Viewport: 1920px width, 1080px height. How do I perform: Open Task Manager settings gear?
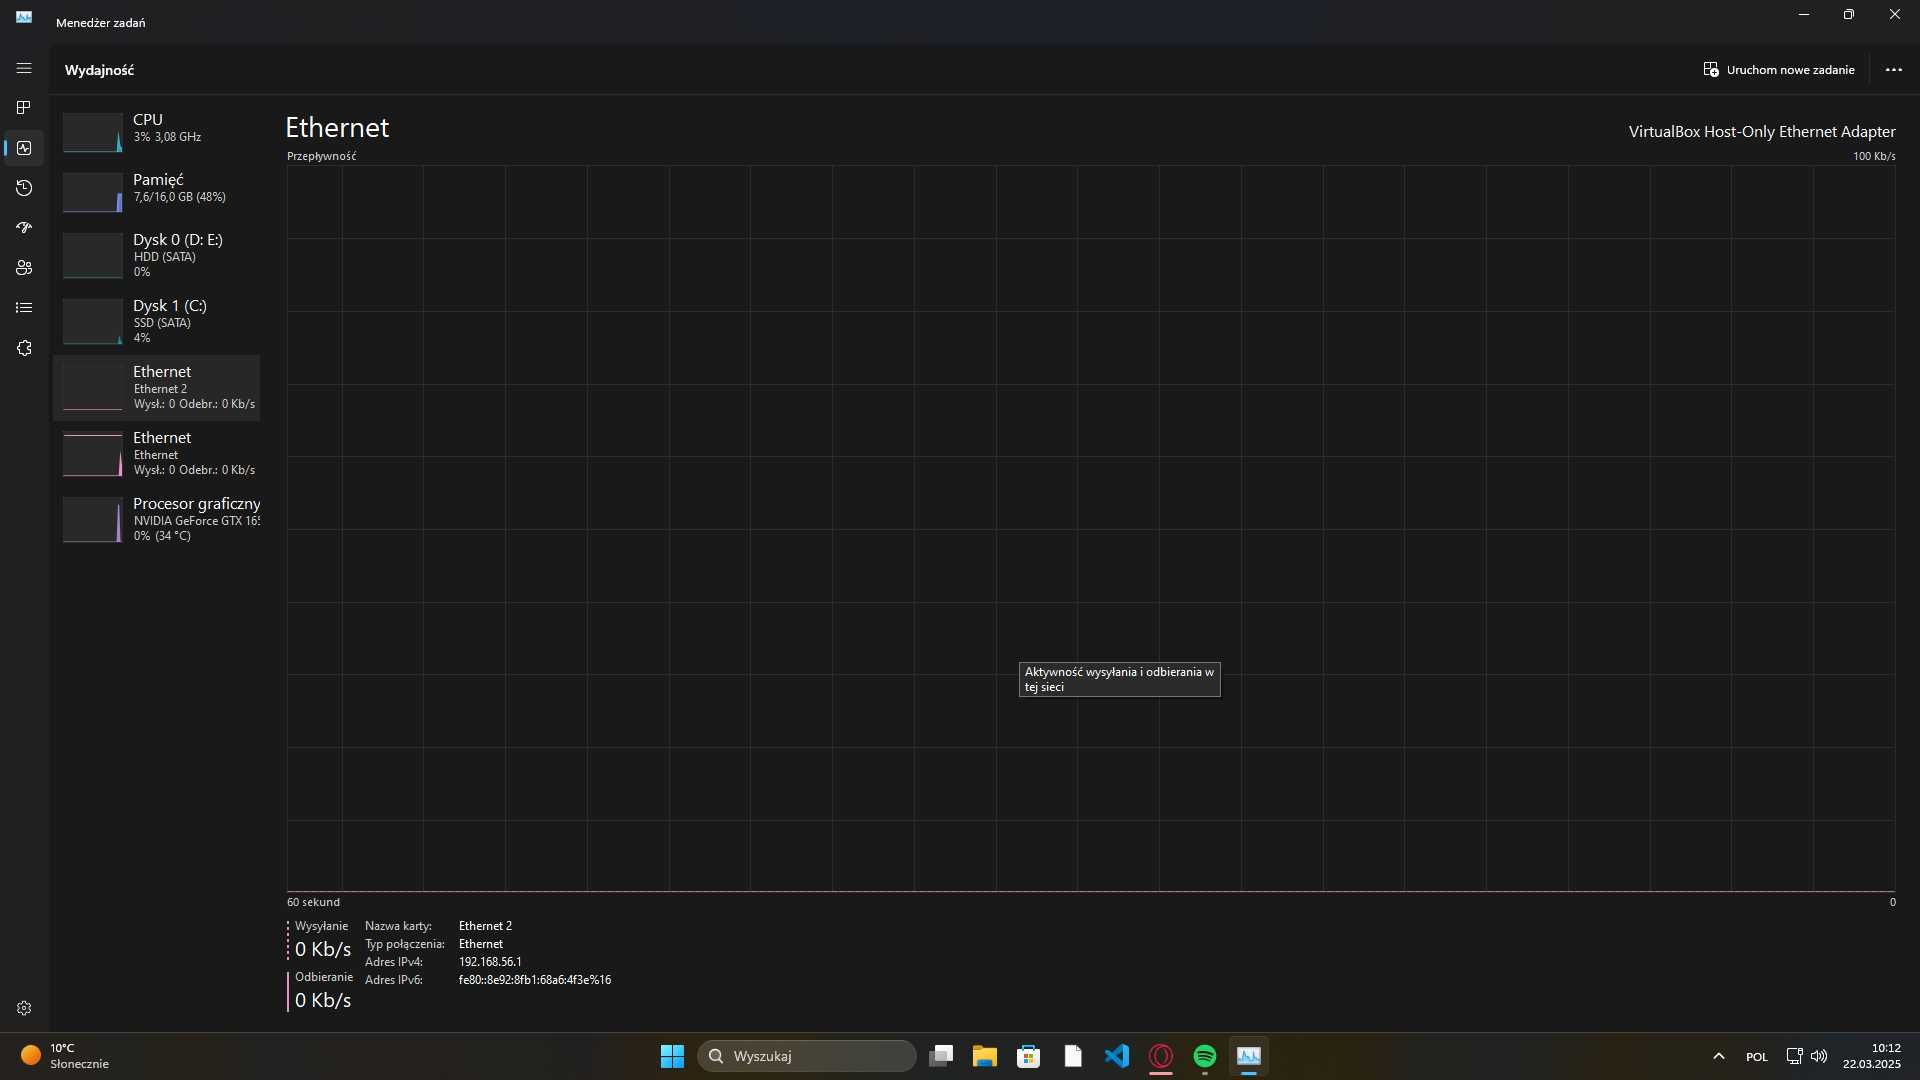pos(24,1008)
